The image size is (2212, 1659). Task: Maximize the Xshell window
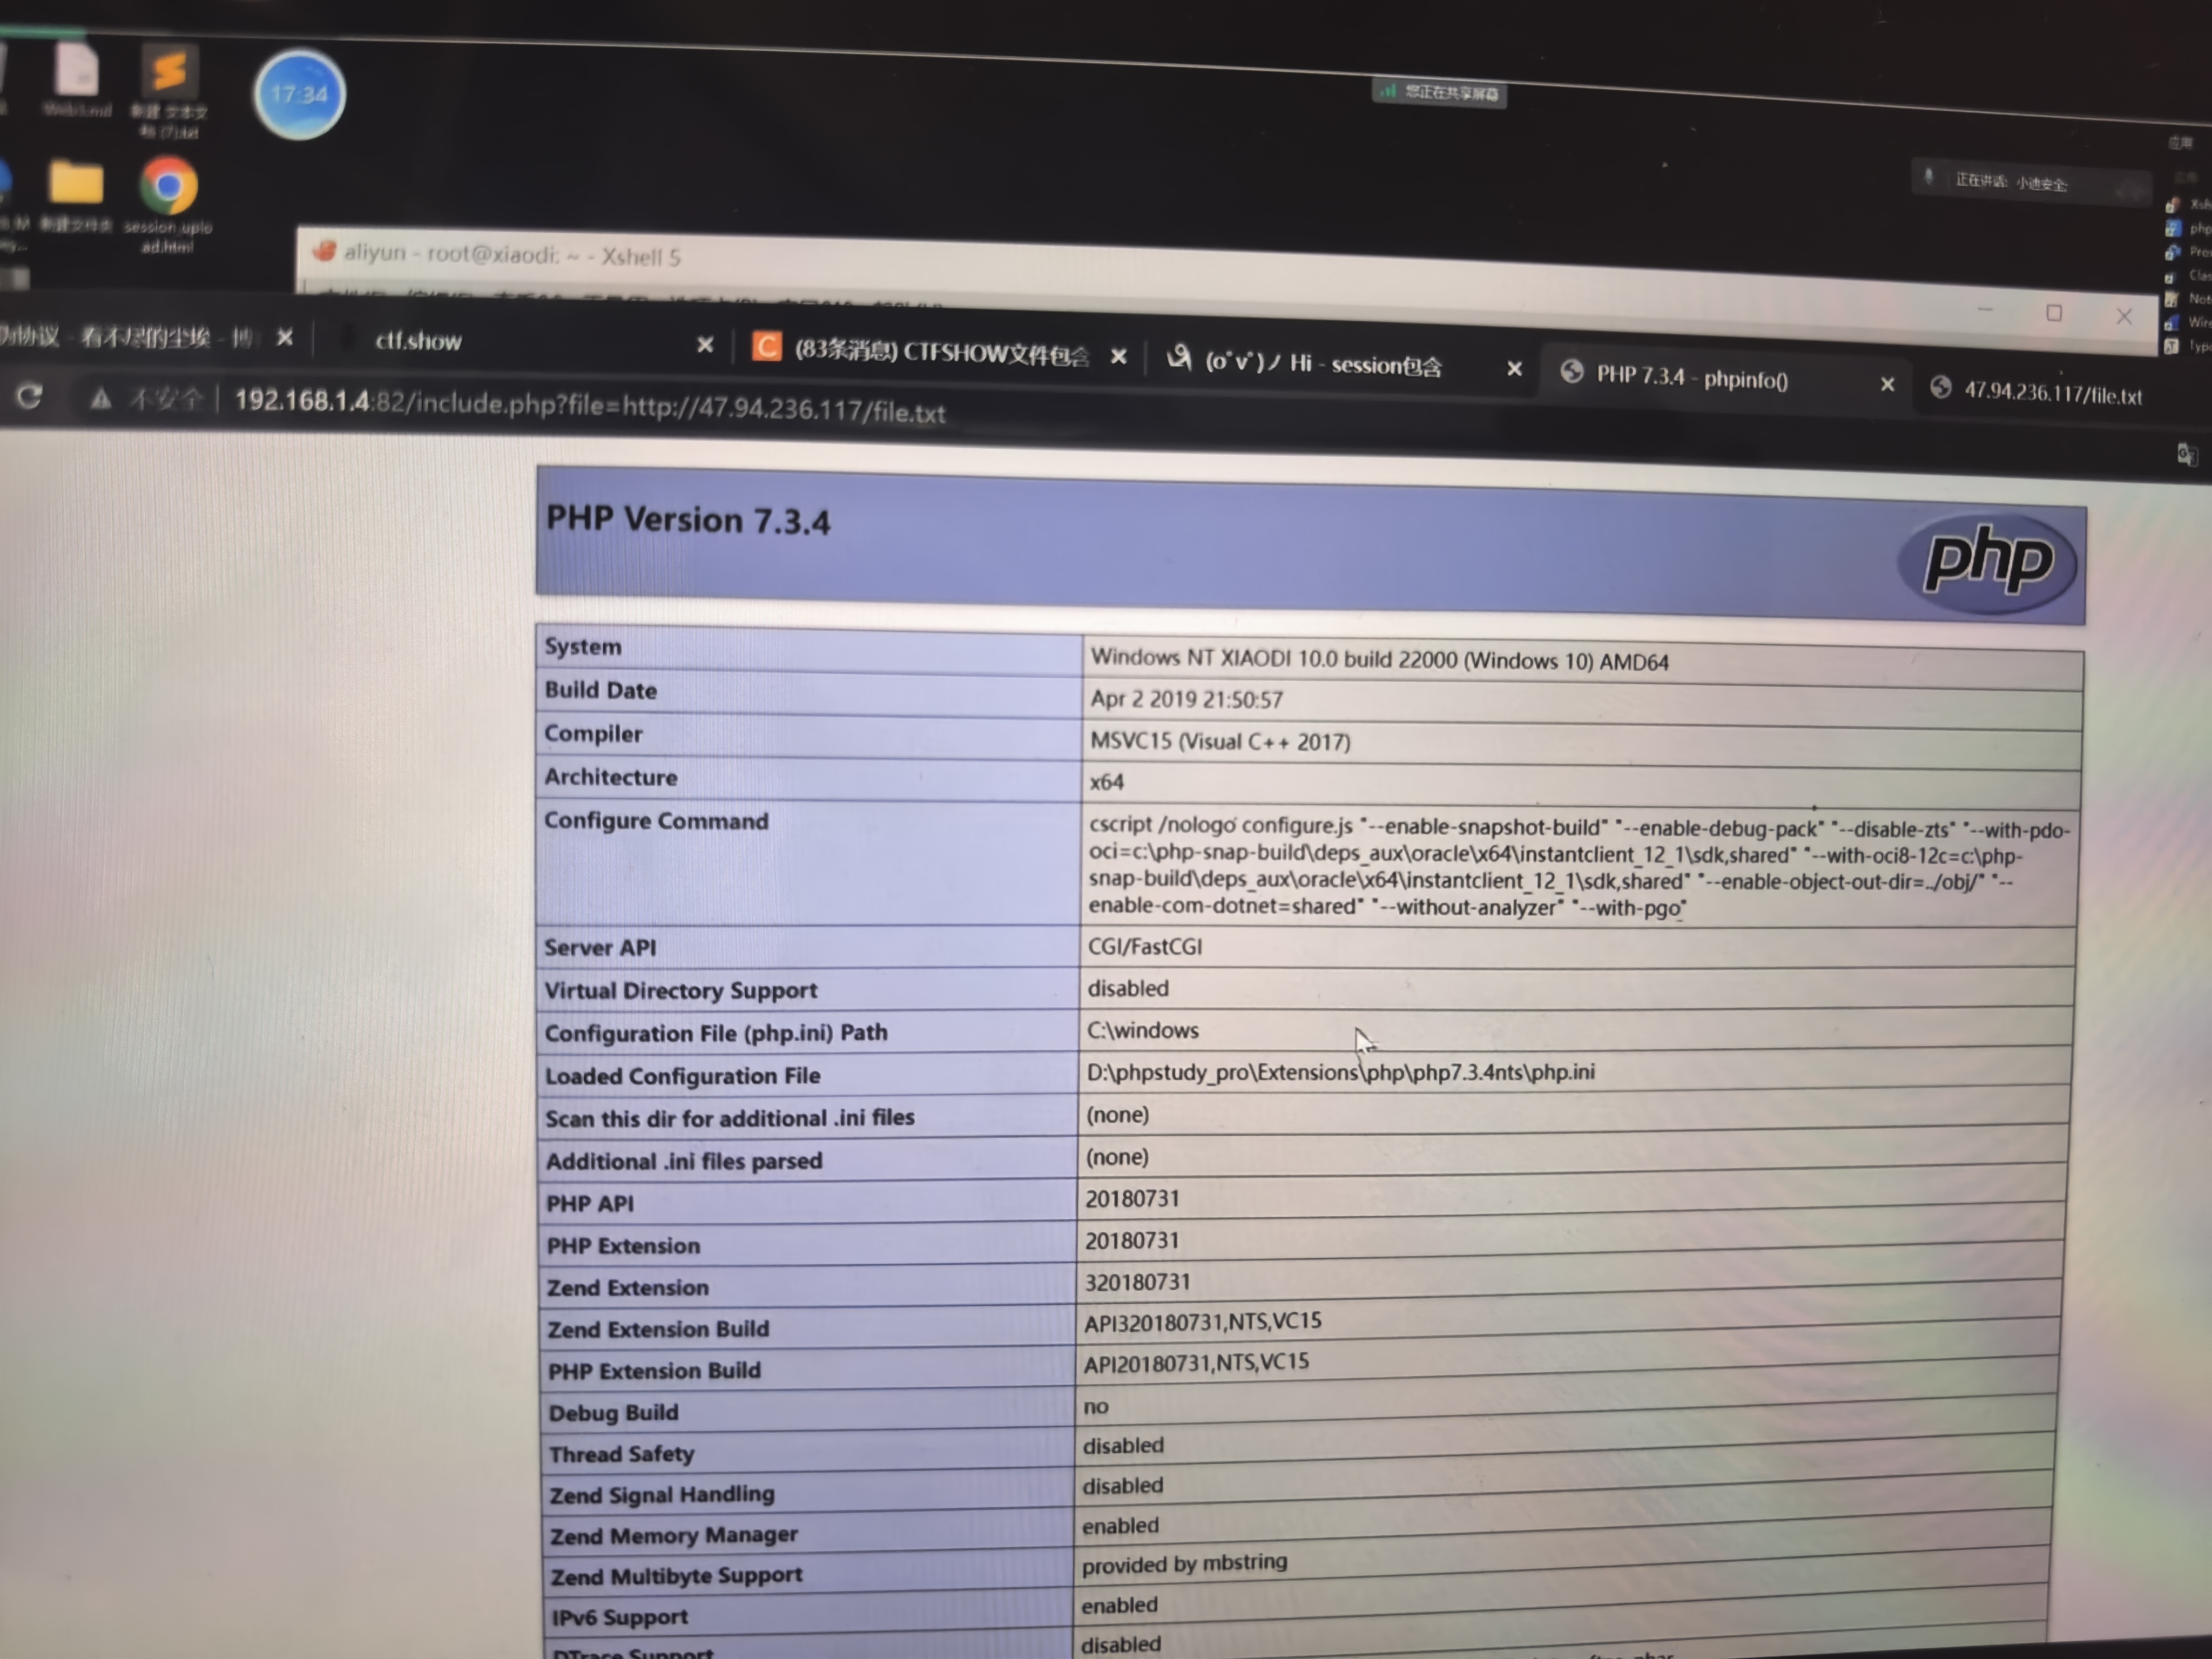point(2054,313)
